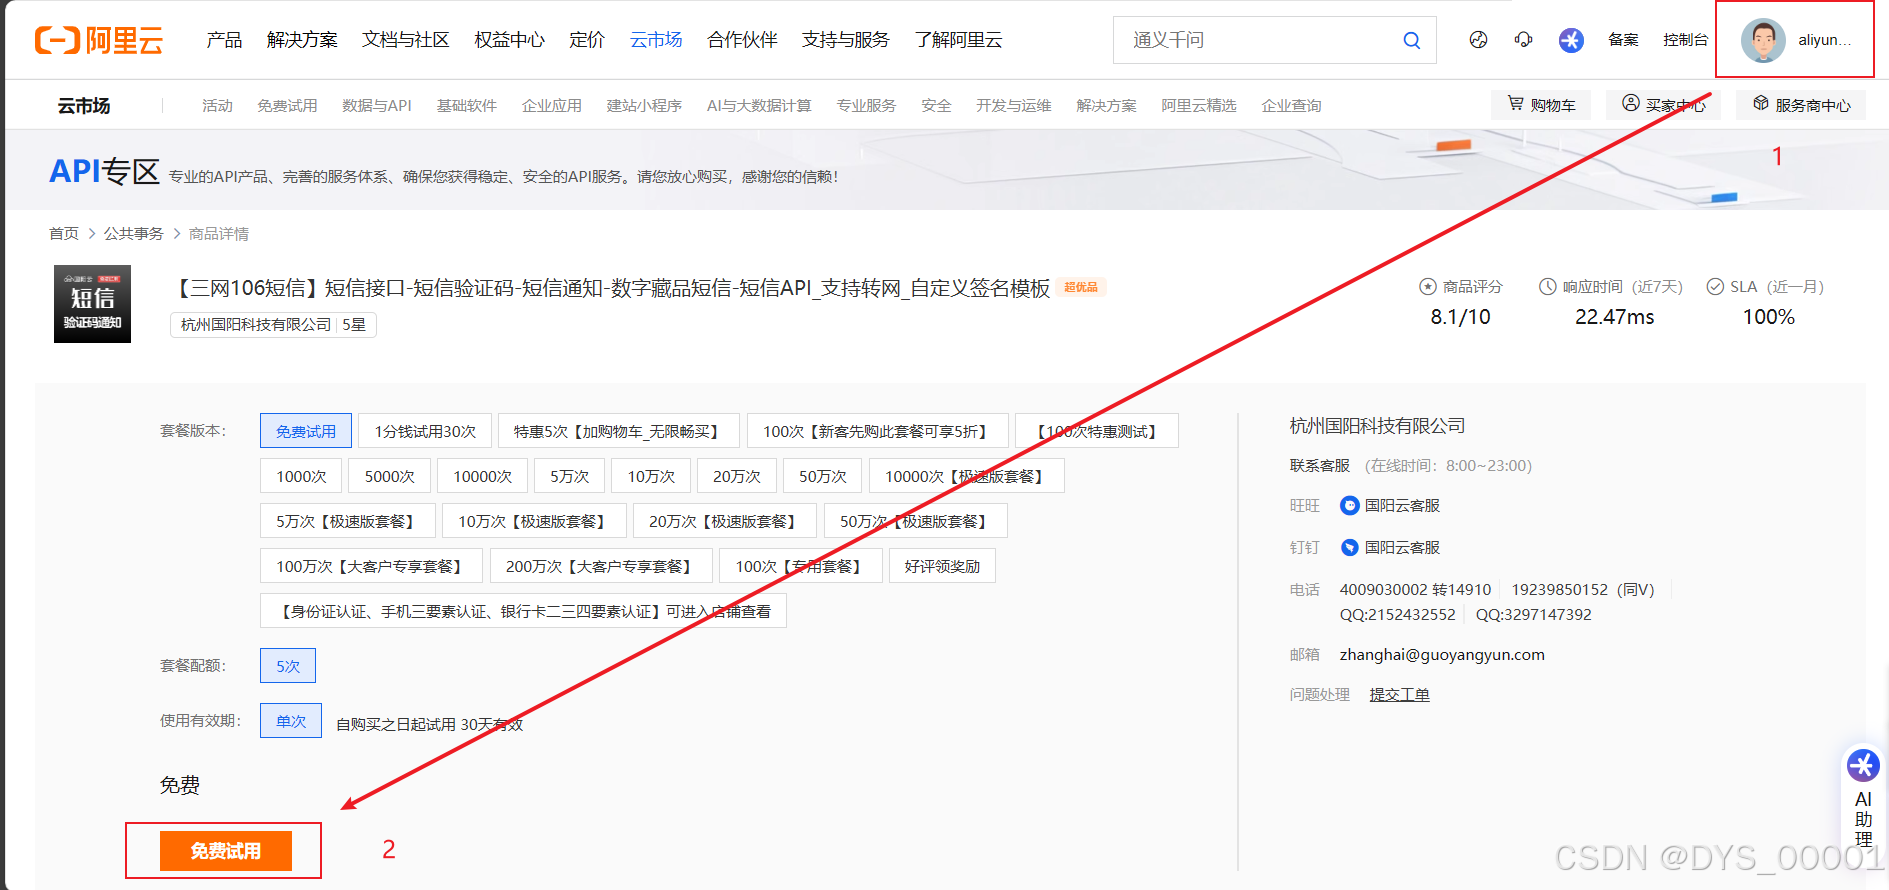Image resolution: width=1889 pixels, height=890 pixels.
Task: Go to 公共事务 breadcrumb
Action: pos(133,233)
